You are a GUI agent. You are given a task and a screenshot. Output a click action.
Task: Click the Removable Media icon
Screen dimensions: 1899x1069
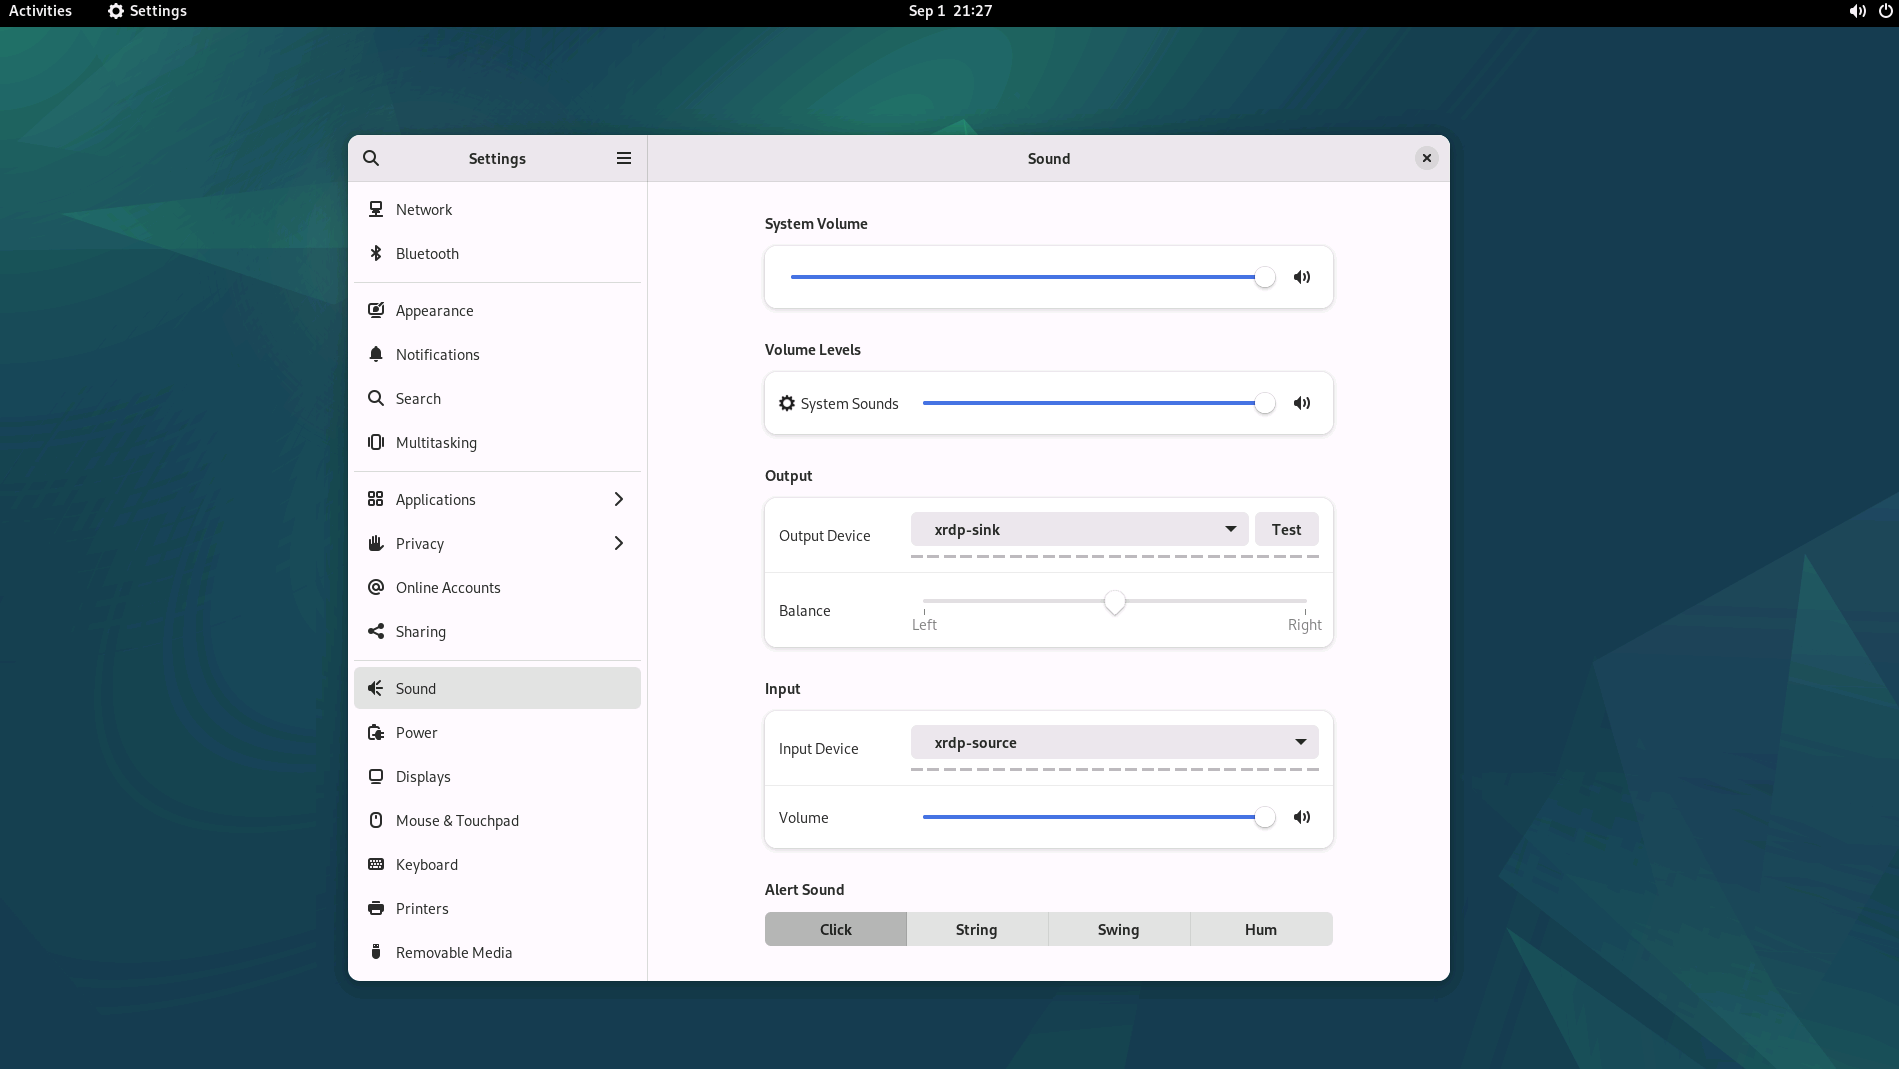376,952
